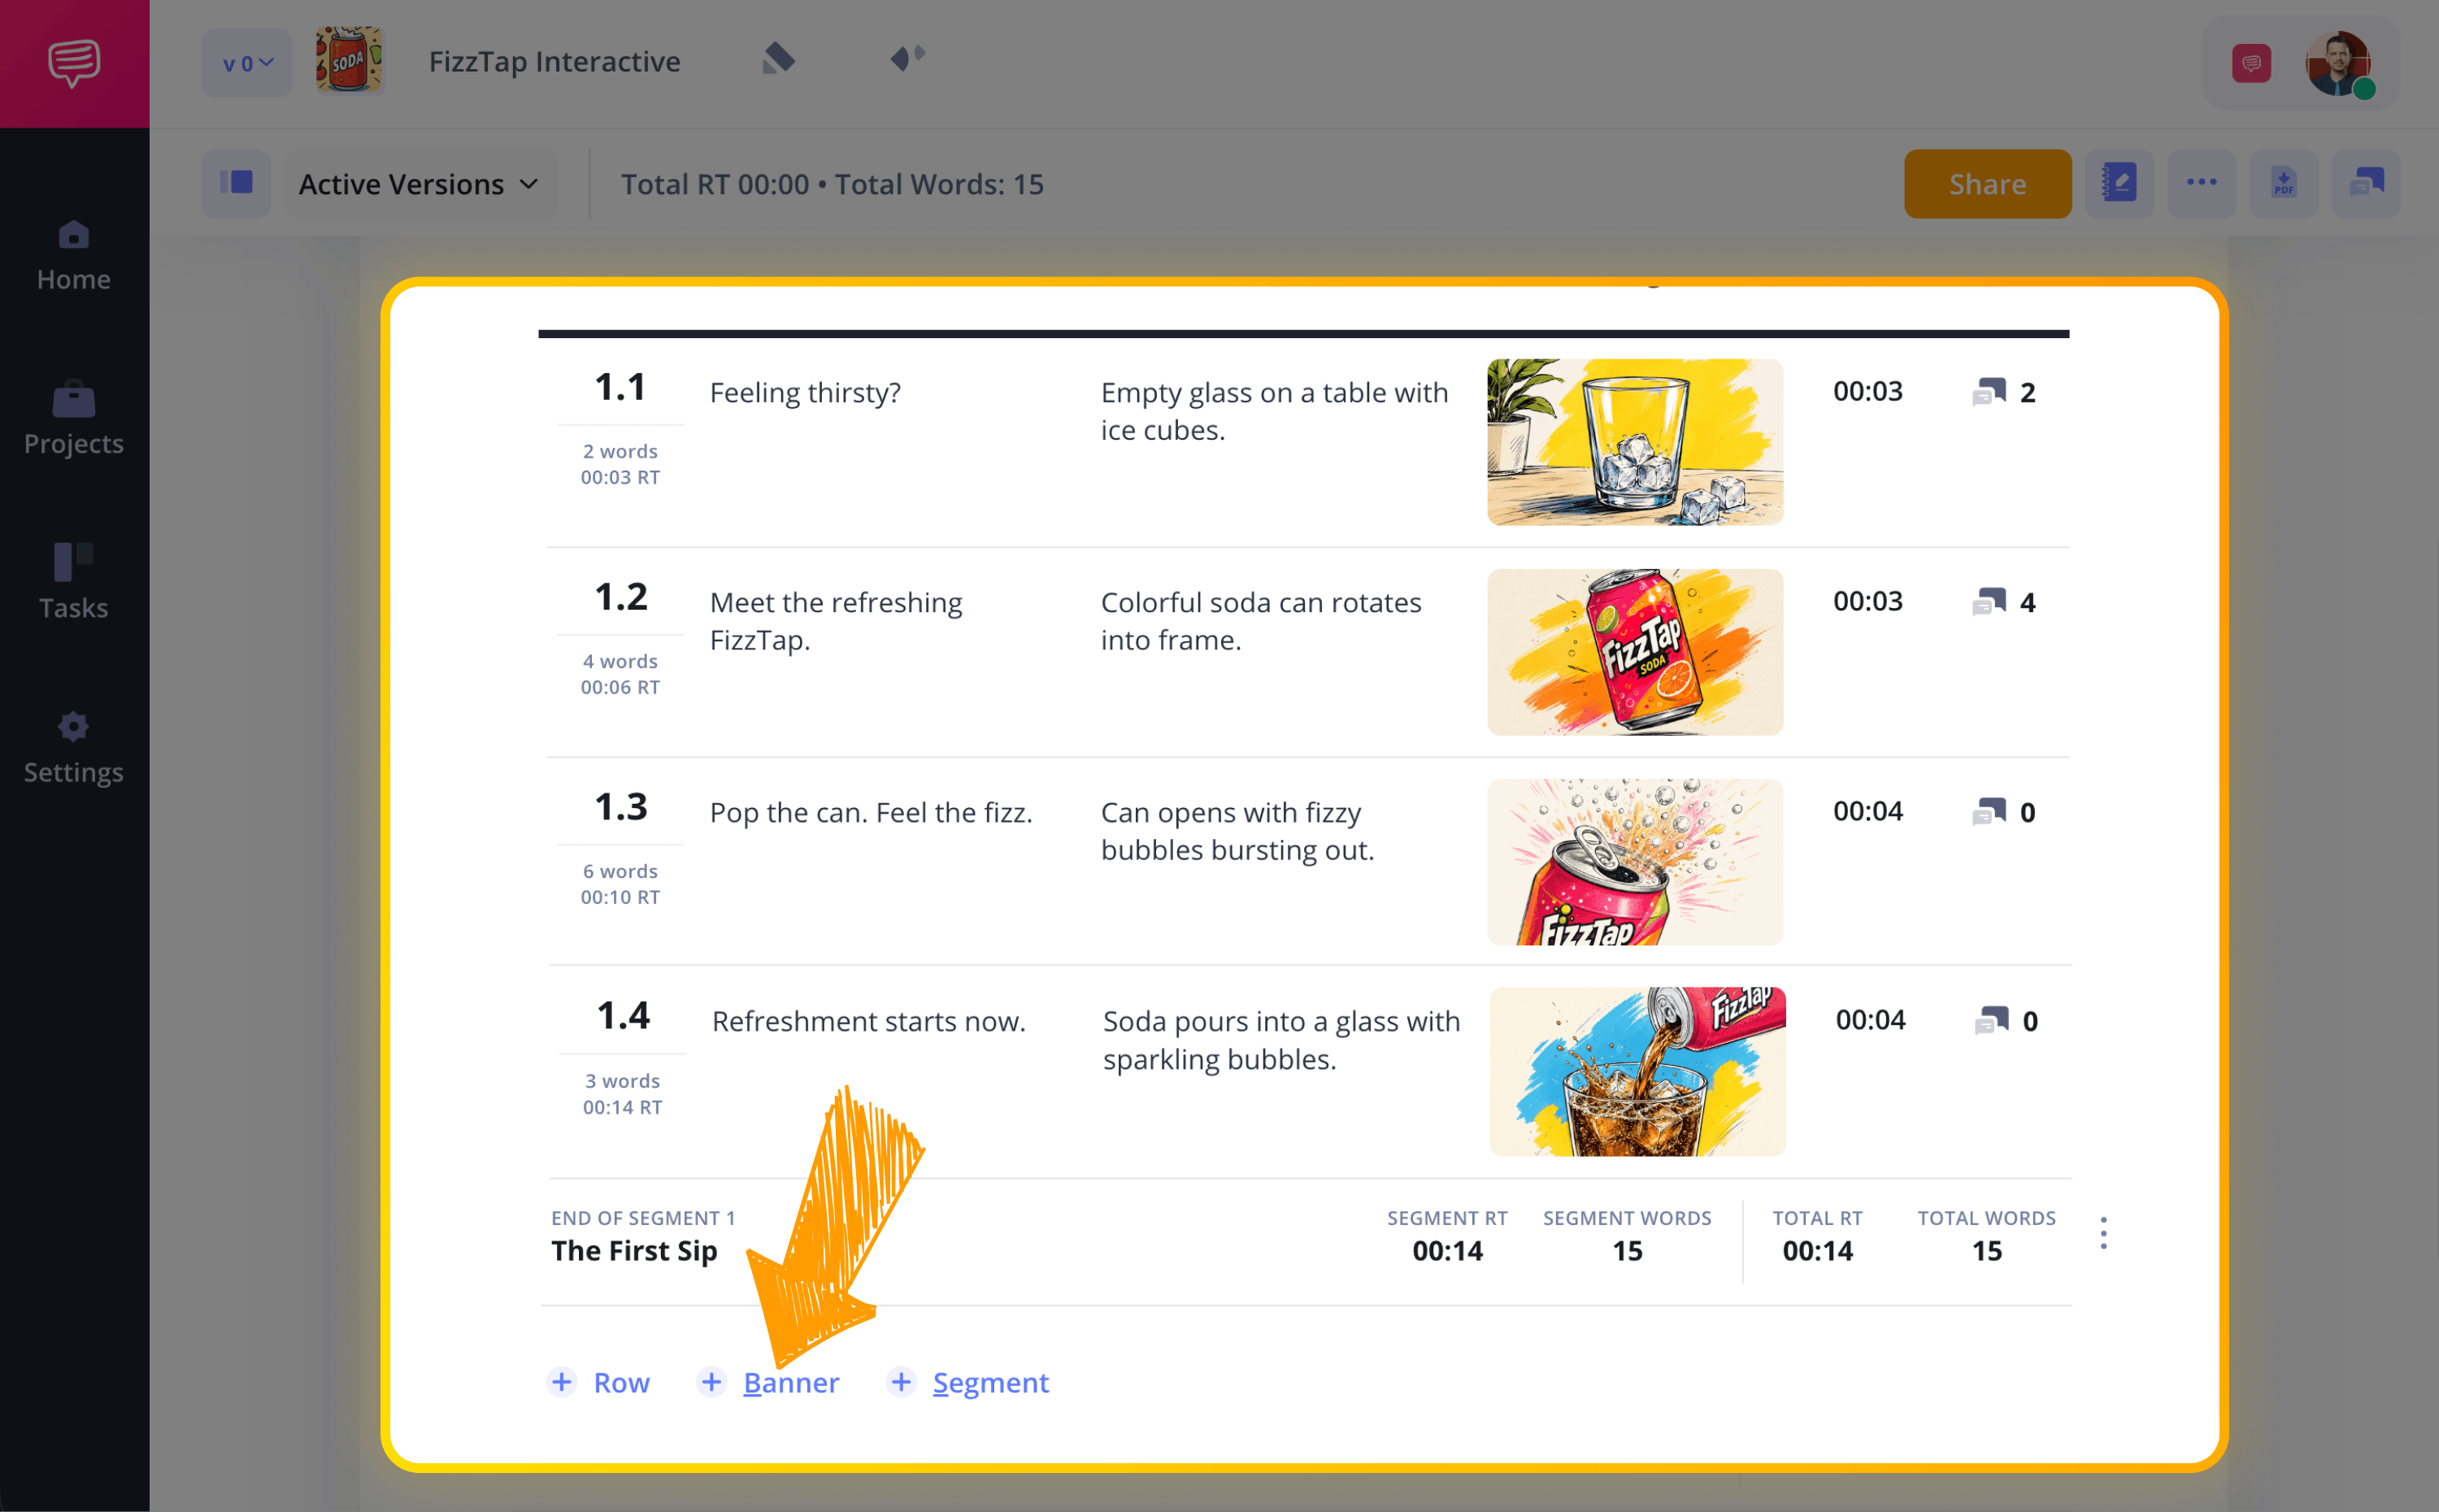Click 'Pop the can. Feel the fizz.' text
Screen dimensions: 2439x1512
pos(870,813)
